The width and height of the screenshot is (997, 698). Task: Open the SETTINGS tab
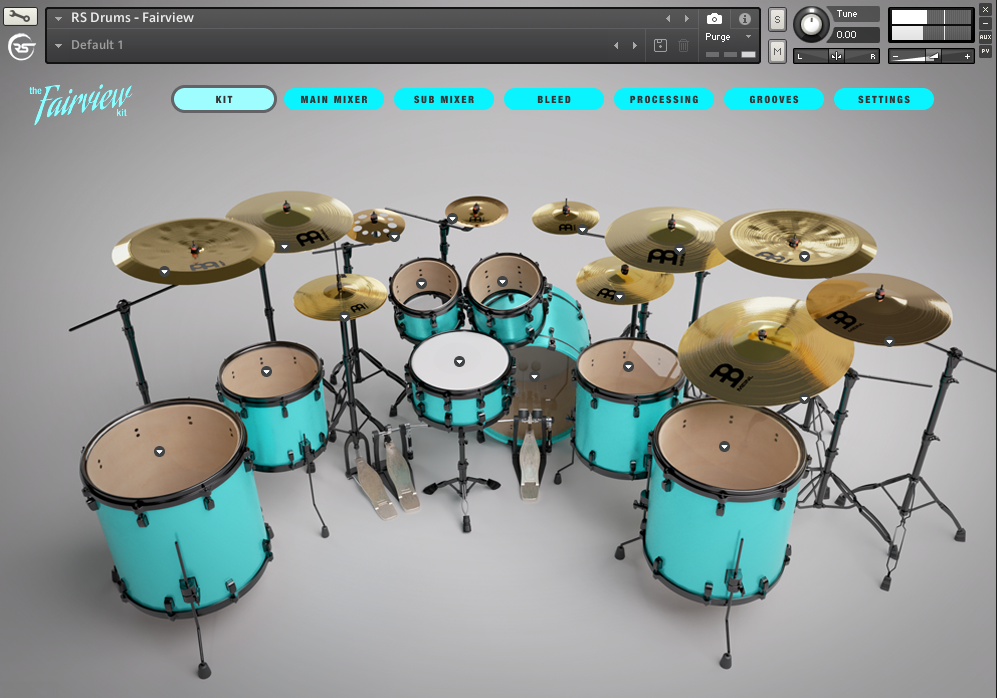pyautogui.click(x=884, y=99)
